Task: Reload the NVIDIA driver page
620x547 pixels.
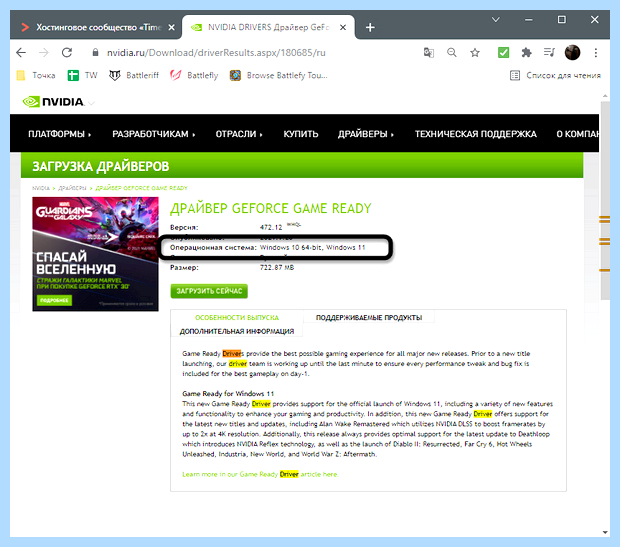Action: 67,53
